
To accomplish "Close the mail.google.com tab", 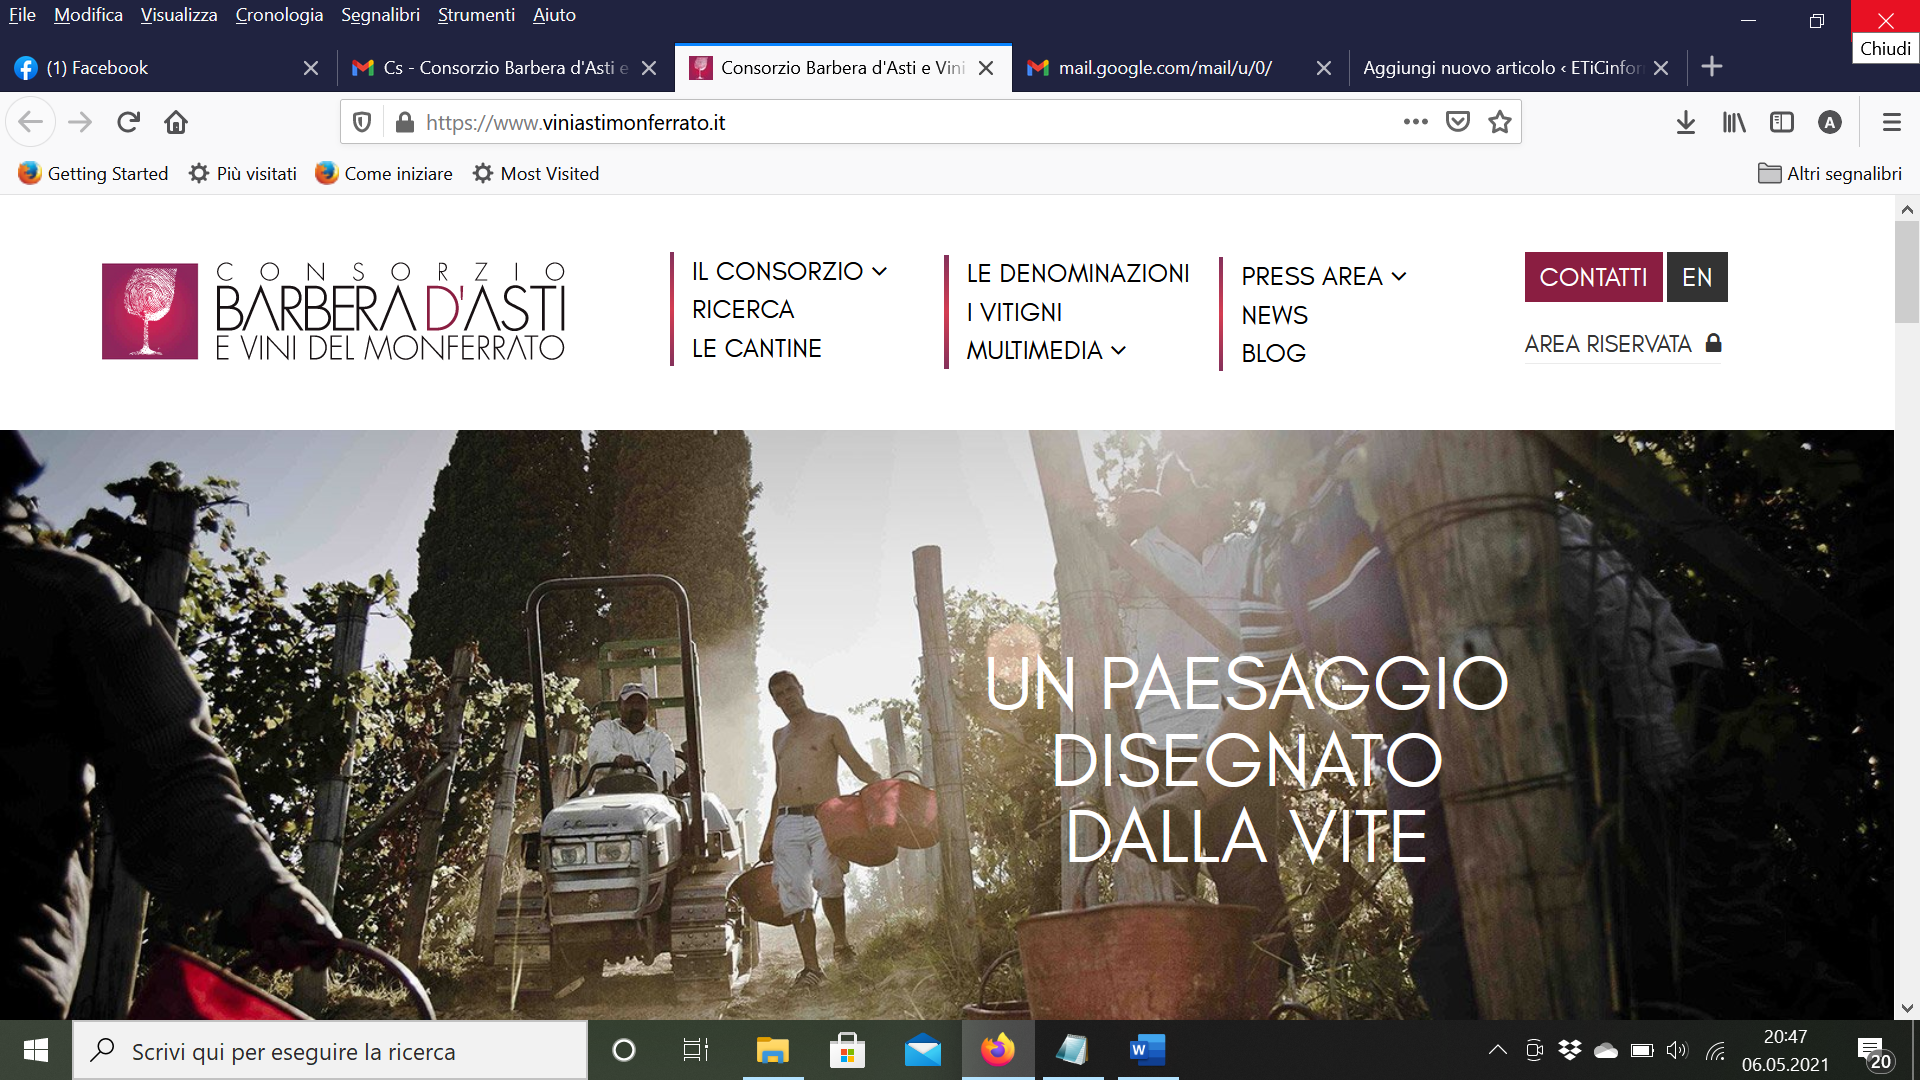I will coord(1323,68).
